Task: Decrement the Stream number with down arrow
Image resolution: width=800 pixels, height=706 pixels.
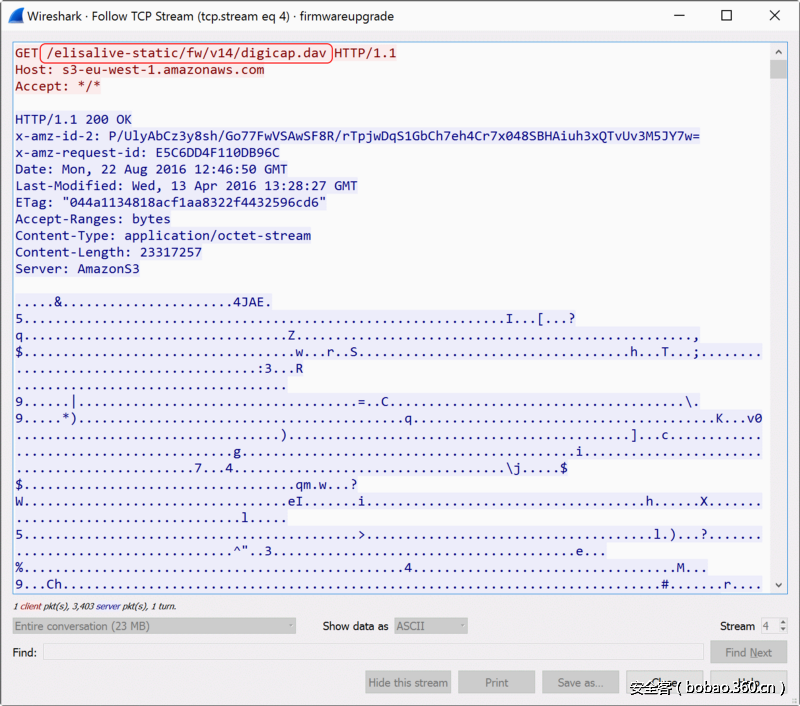Action: point(781,631)
